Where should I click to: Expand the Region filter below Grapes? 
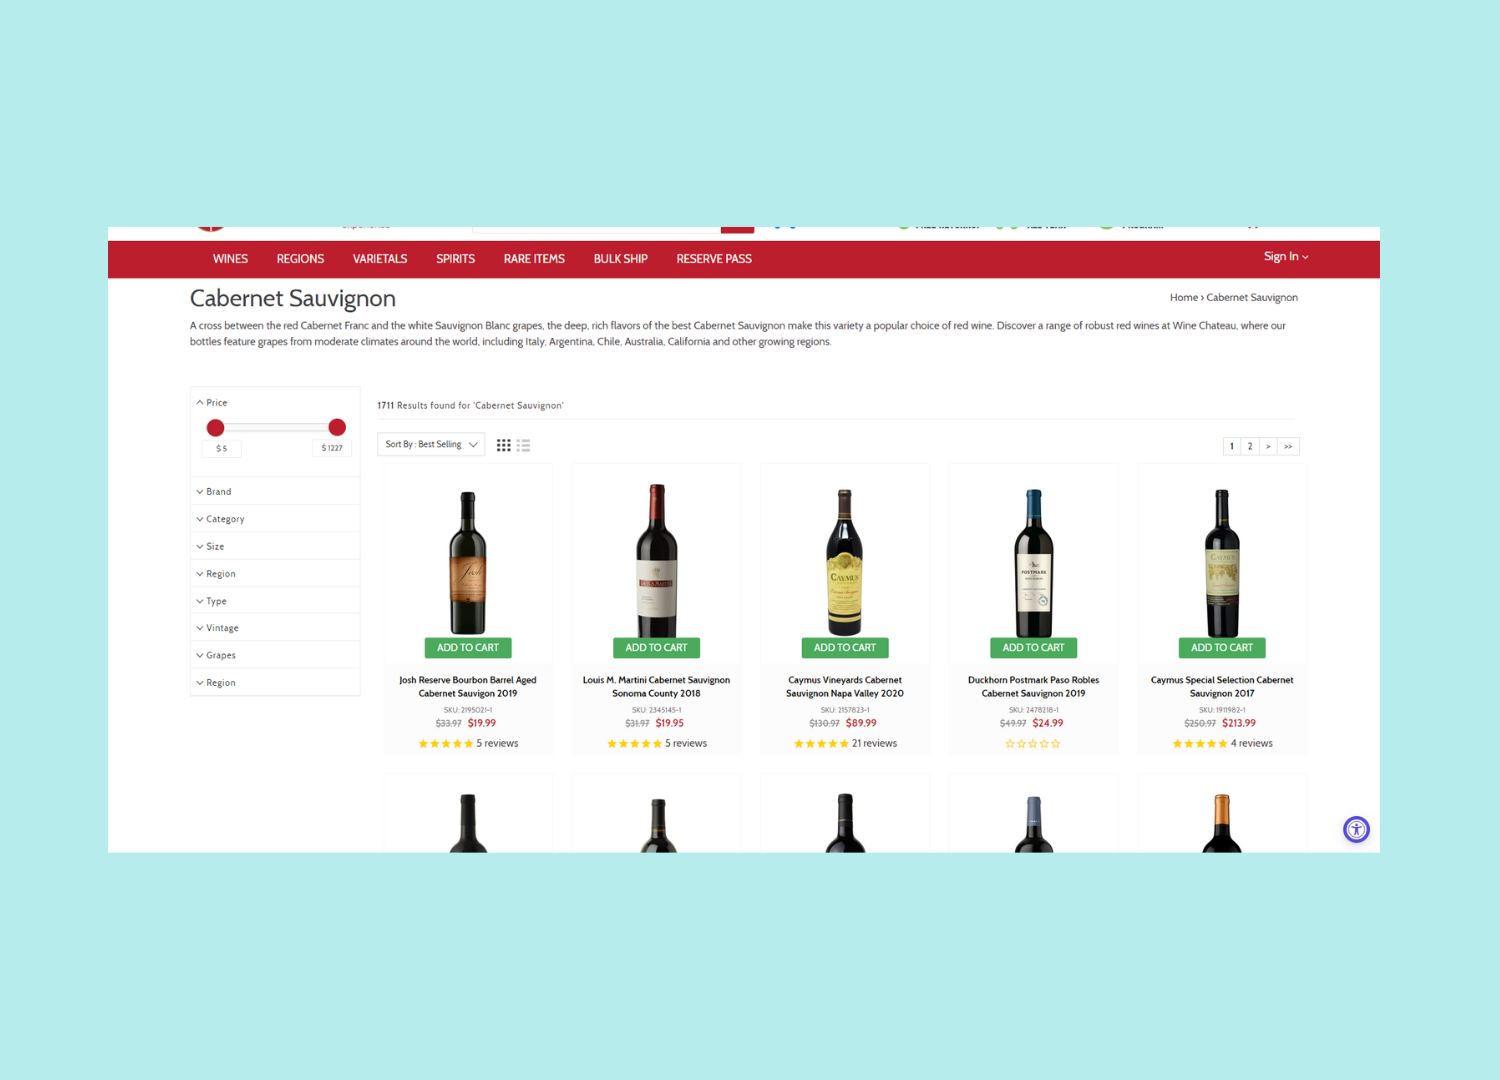coord(275,683)
